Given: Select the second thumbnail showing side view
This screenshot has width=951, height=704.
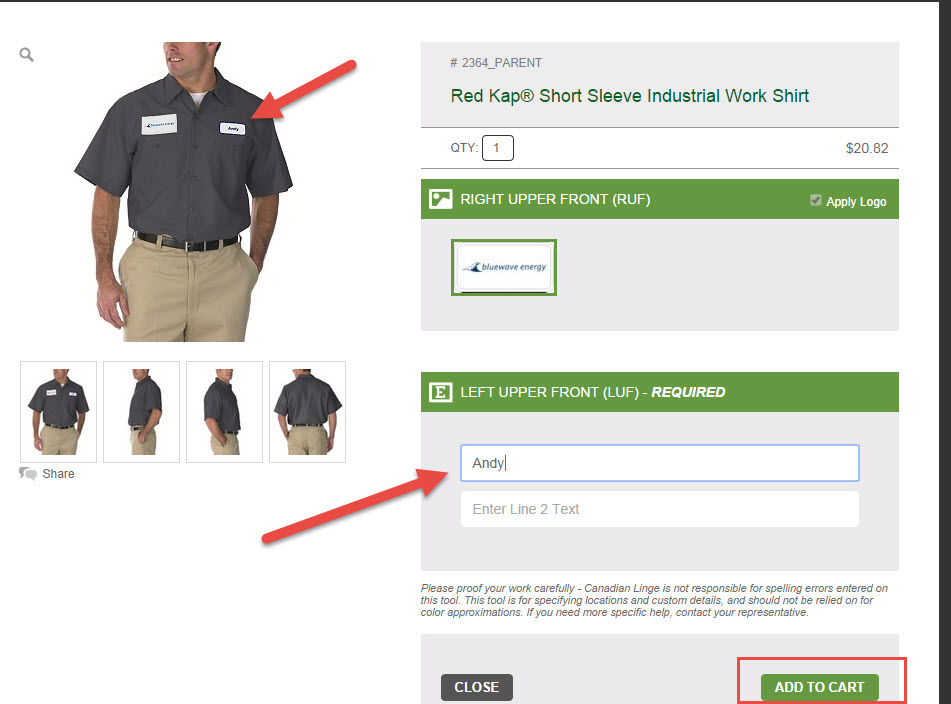Looking at the screenshot, I should (141, 412).
